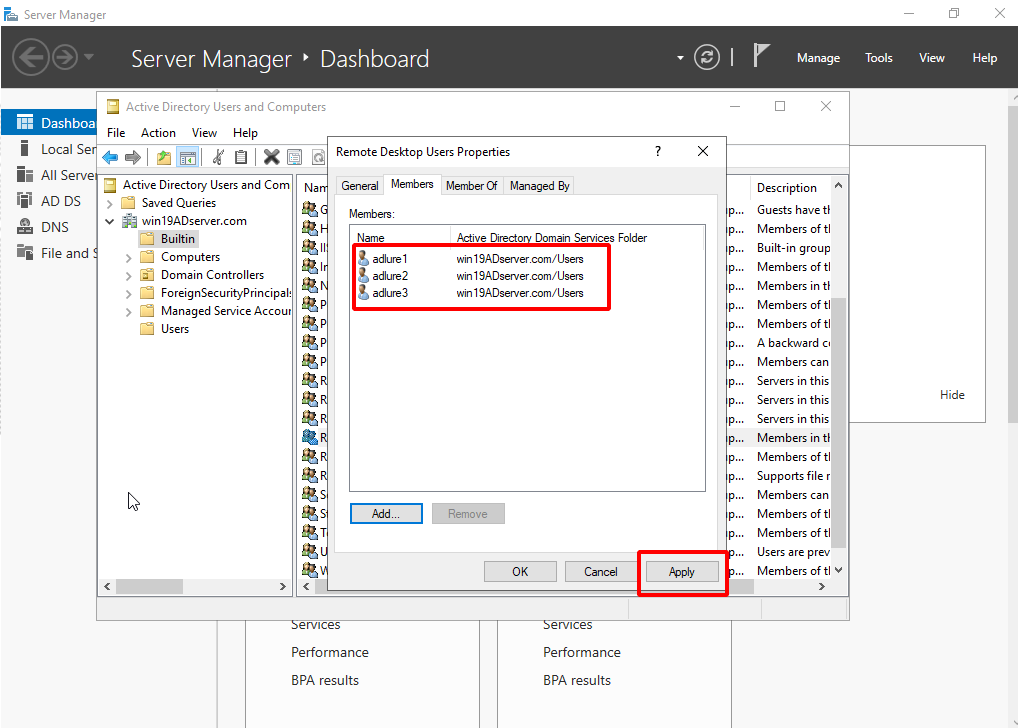Screen dimensions: 1018x728
Task: Open the Notifications flag in Server Manager
Action: point(761,56)
